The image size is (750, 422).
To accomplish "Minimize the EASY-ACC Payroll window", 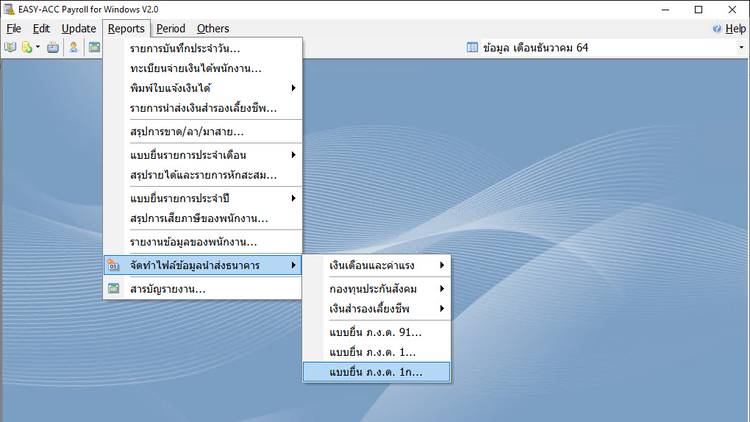I will [x=665, y=10].
